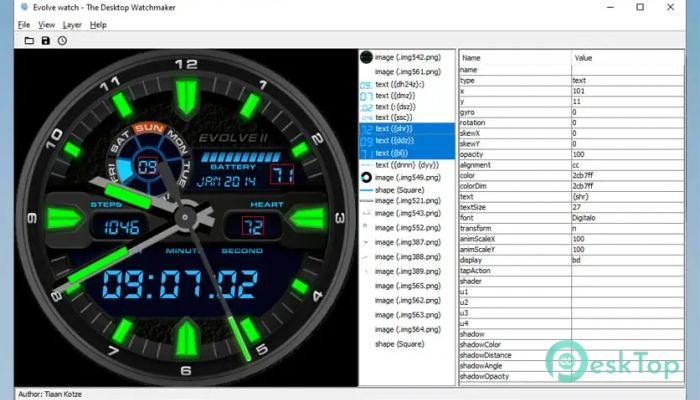Open the Help menu
Image resolution: width=700 pixels, height=400 pixels.
(98, 25)
